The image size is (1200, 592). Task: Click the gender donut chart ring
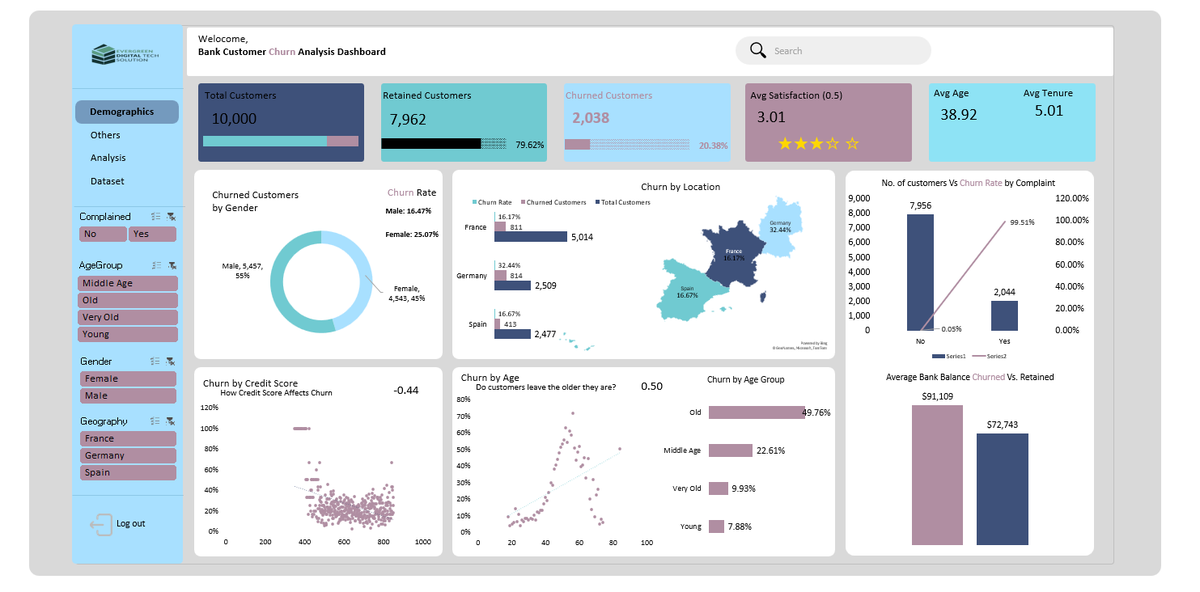tap(275, 282)
